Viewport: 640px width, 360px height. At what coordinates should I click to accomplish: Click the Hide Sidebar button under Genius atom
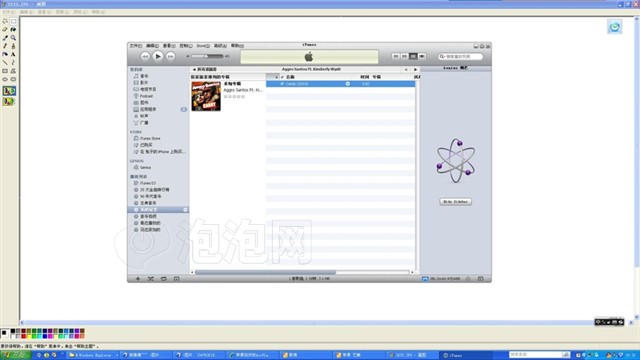click(x=456, y=202)
